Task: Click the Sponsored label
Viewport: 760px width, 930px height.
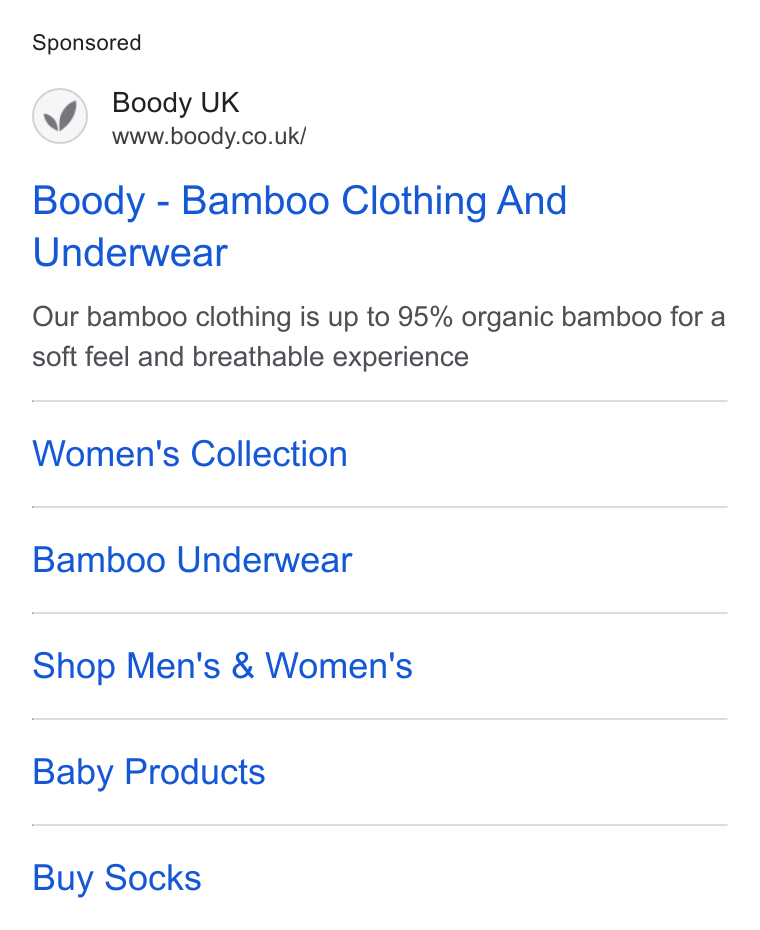Action: click(87, 43)
